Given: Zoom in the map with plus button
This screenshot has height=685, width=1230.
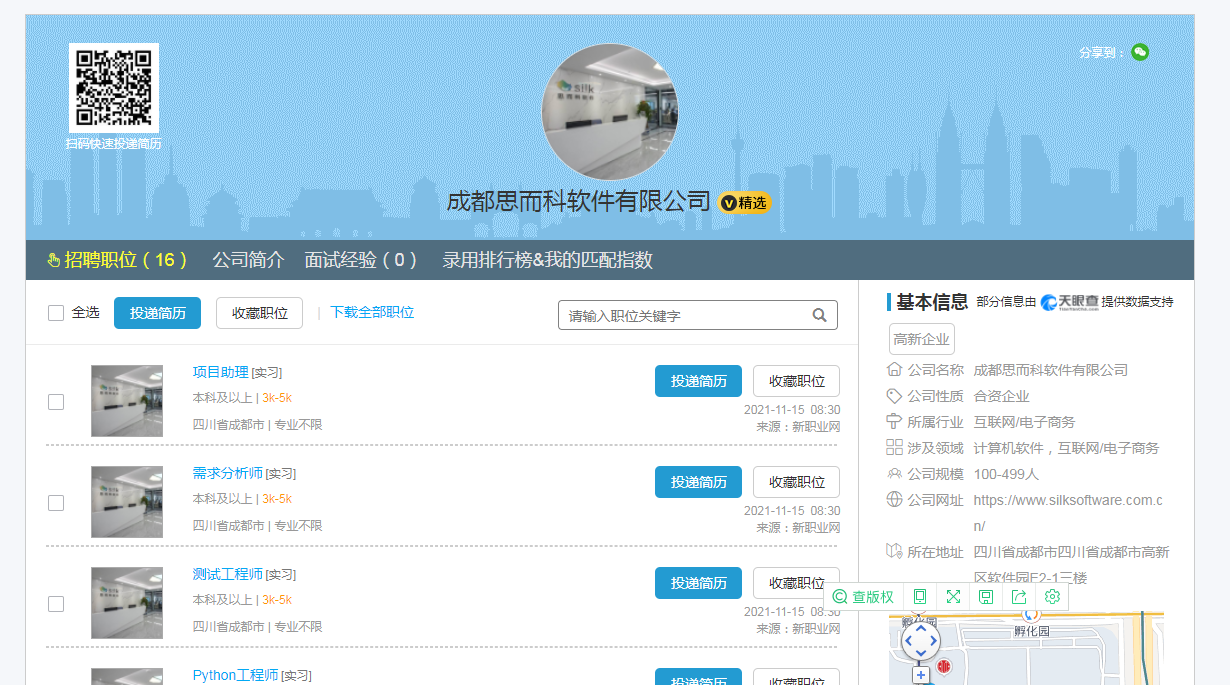Looking at the screenshot, I should coord(921,675).
